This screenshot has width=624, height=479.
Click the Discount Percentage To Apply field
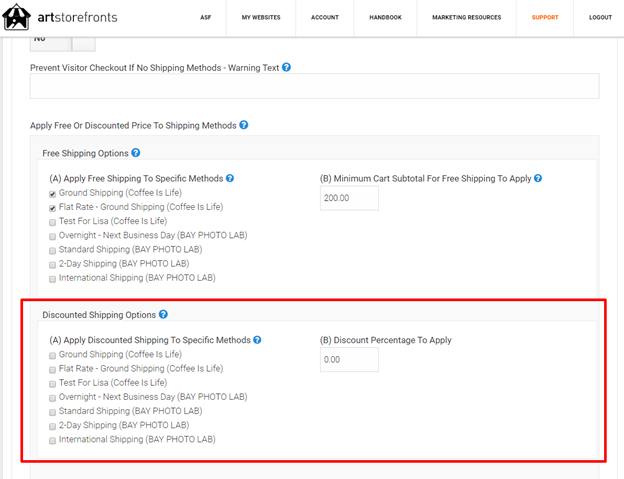(349, 360)
